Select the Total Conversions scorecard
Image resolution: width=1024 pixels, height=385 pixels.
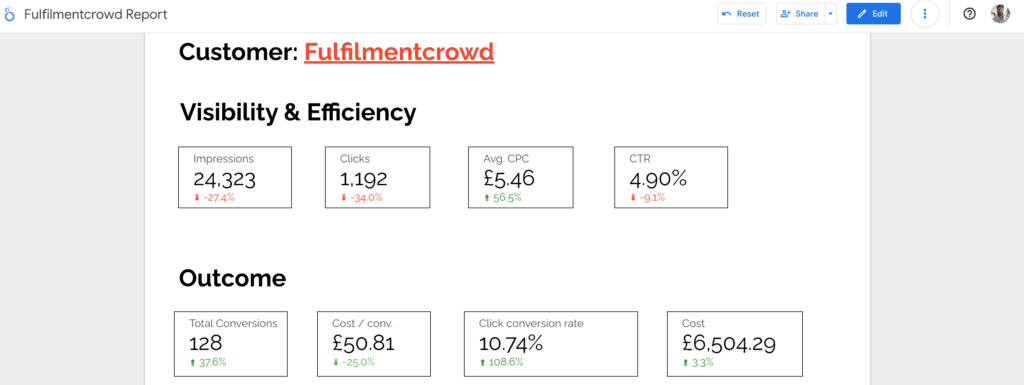click(231, 344)
